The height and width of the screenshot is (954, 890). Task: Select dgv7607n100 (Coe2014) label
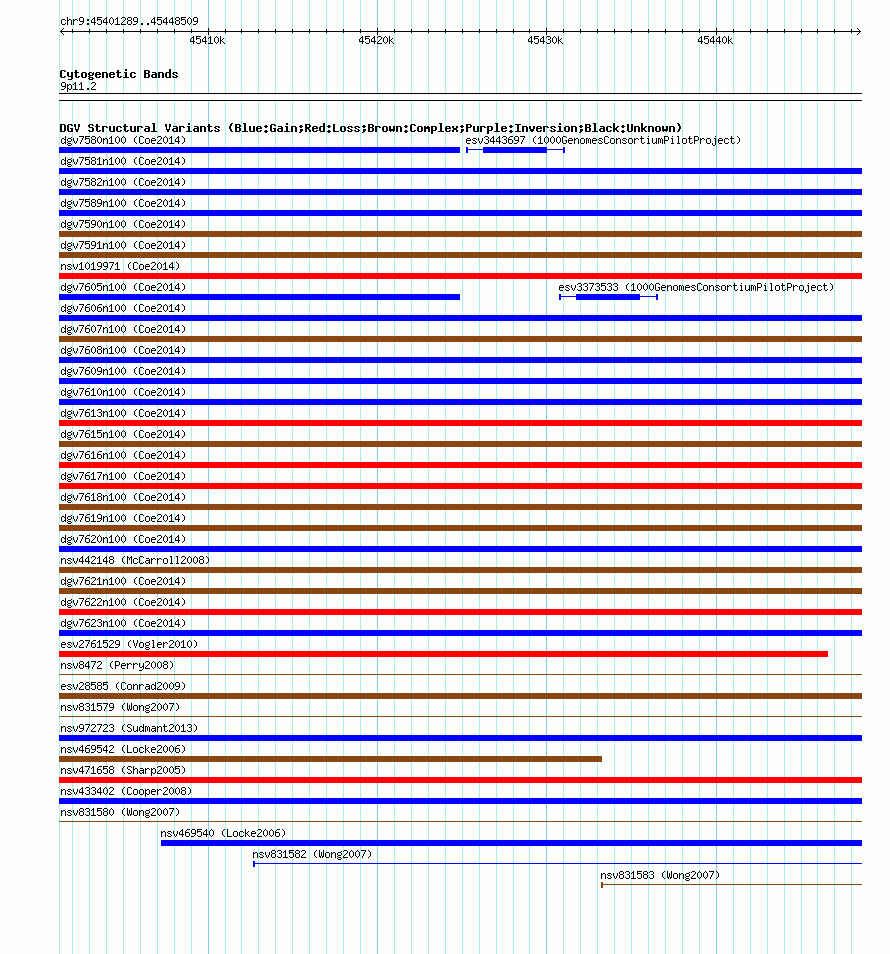point(123,329)
